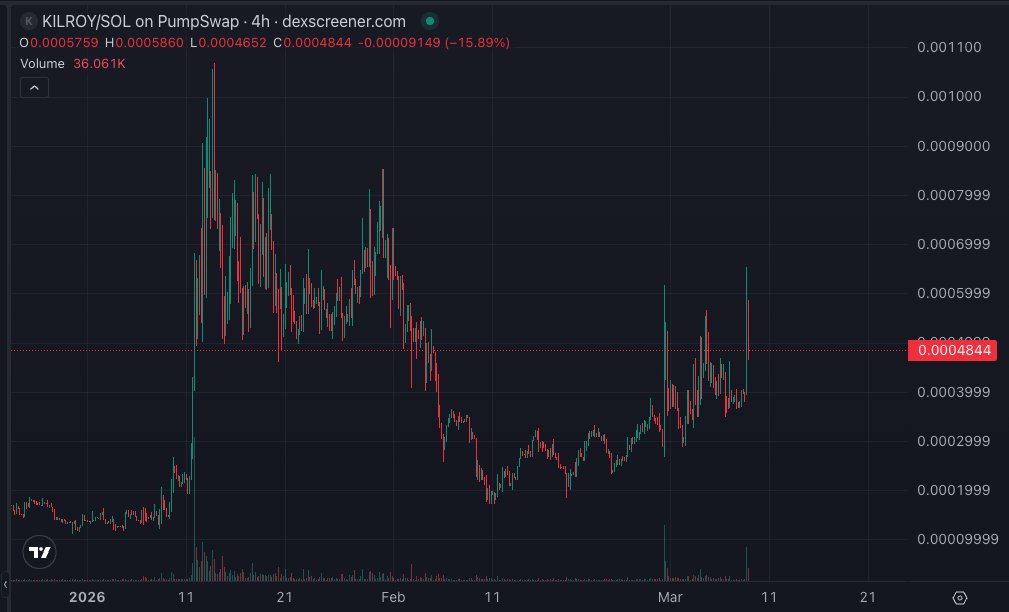Collapse the indicator legend with the chevron button
This screenshot has width=1009, height=612.
[x=35, y=88]
